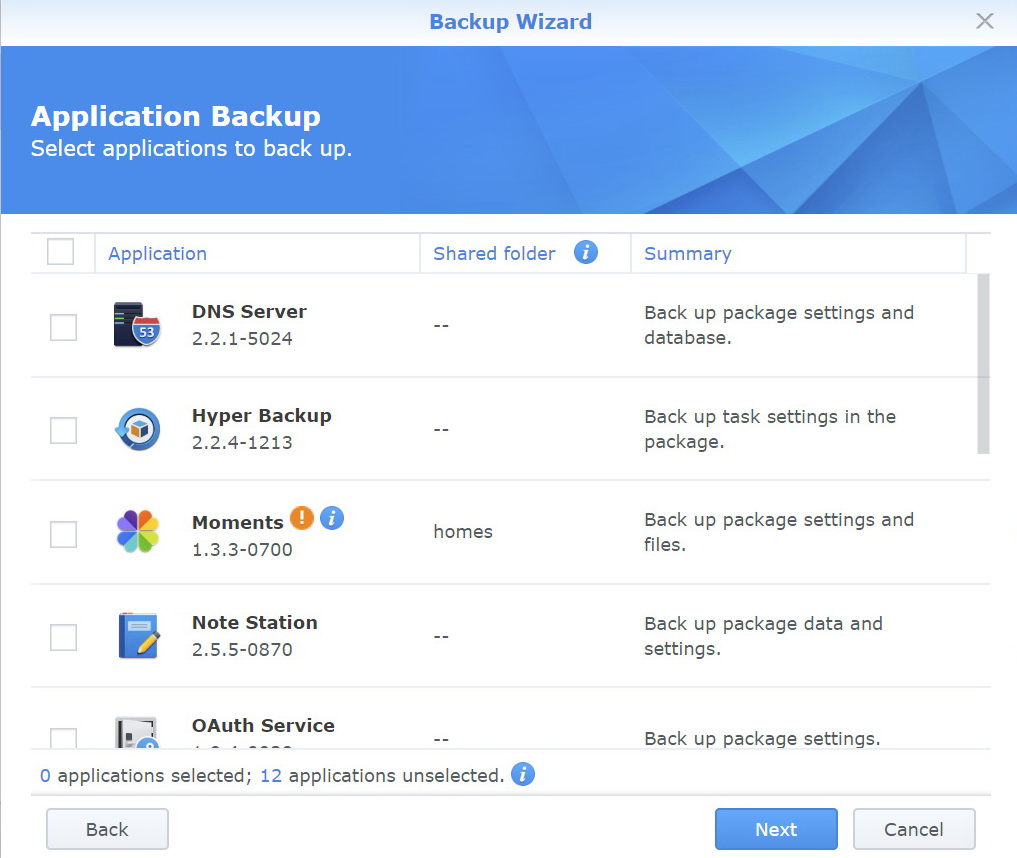This screenshot has height=858, width=1017.
Task: Select the Moments checkbox
Action: coord(64,534)
